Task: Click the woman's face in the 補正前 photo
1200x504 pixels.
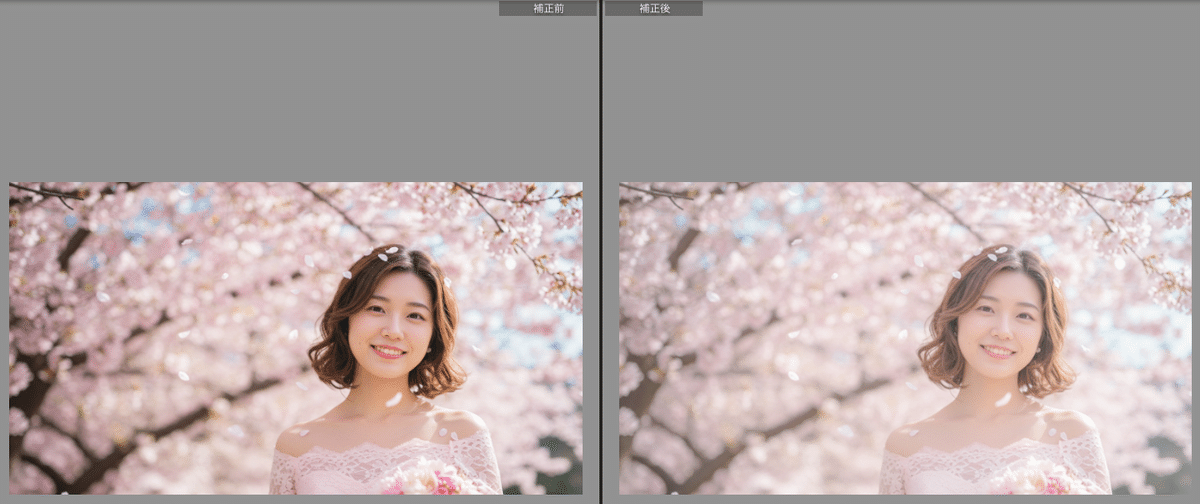Action: pyautogui.click(x=391, y=325)
